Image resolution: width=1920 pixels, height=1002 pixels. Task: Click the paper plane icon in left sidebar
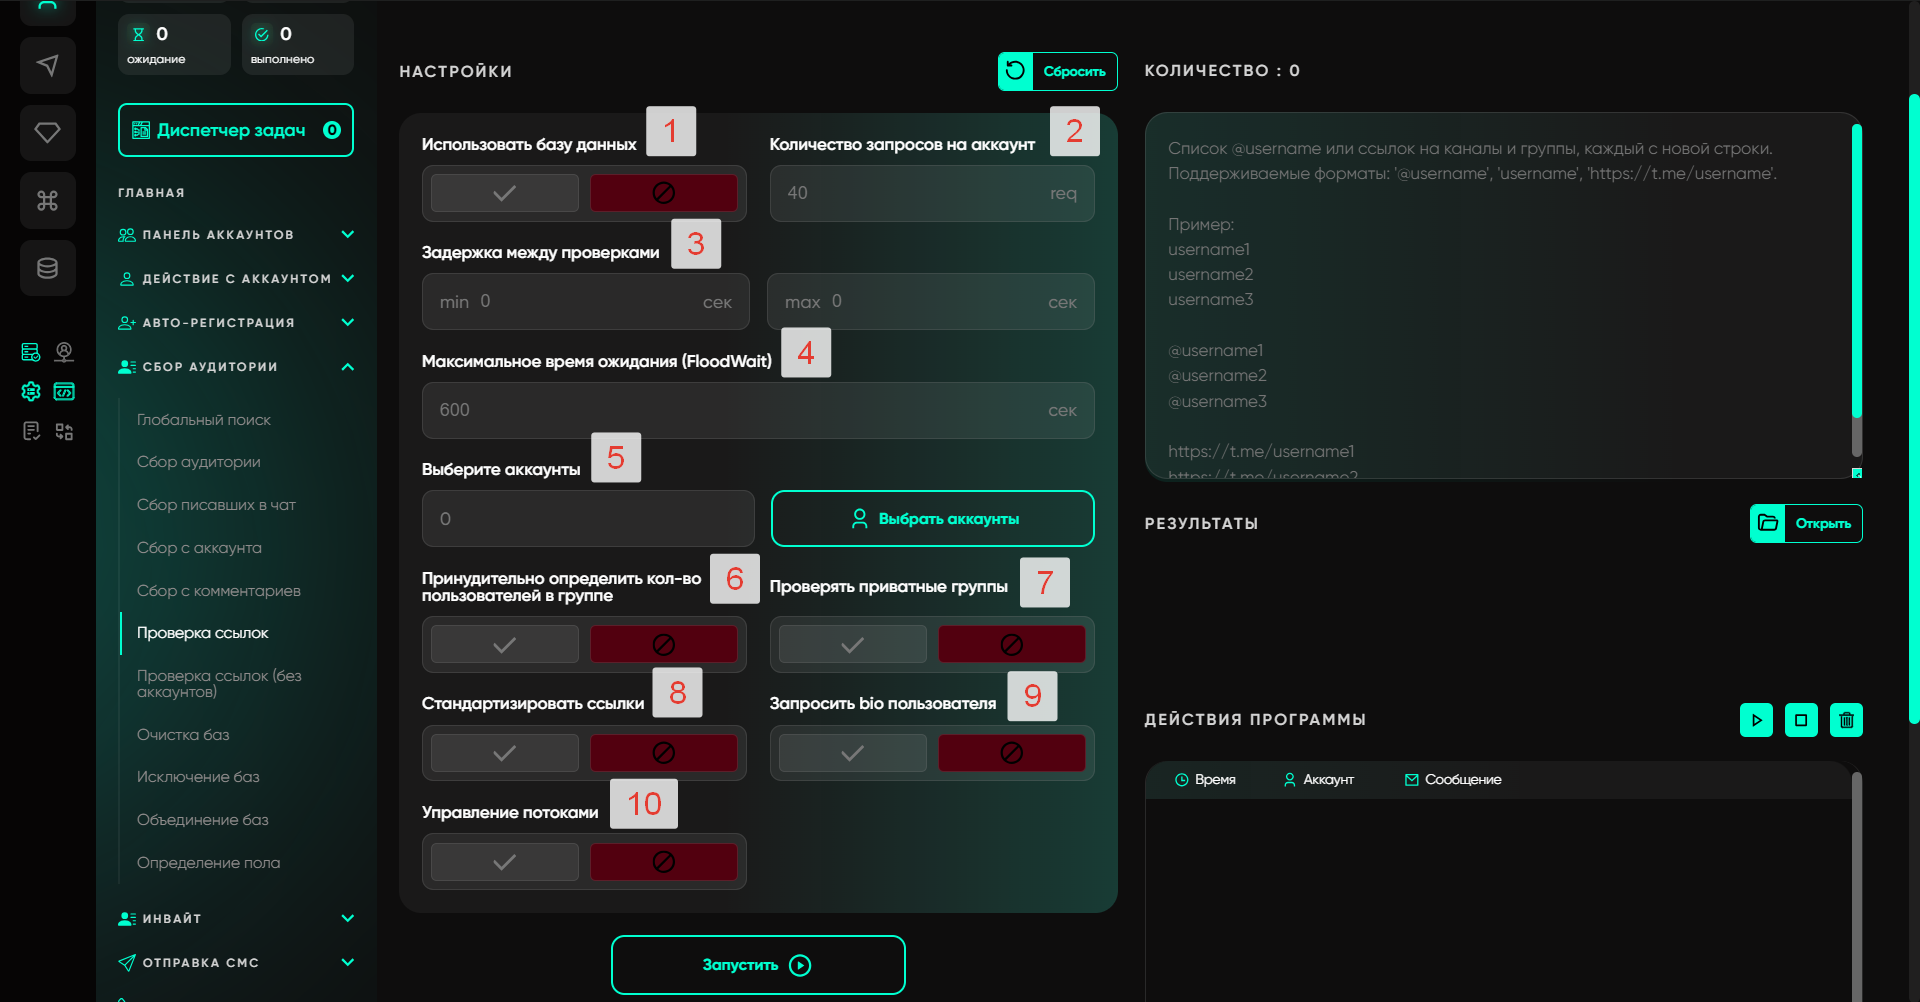tap(47, 66)
